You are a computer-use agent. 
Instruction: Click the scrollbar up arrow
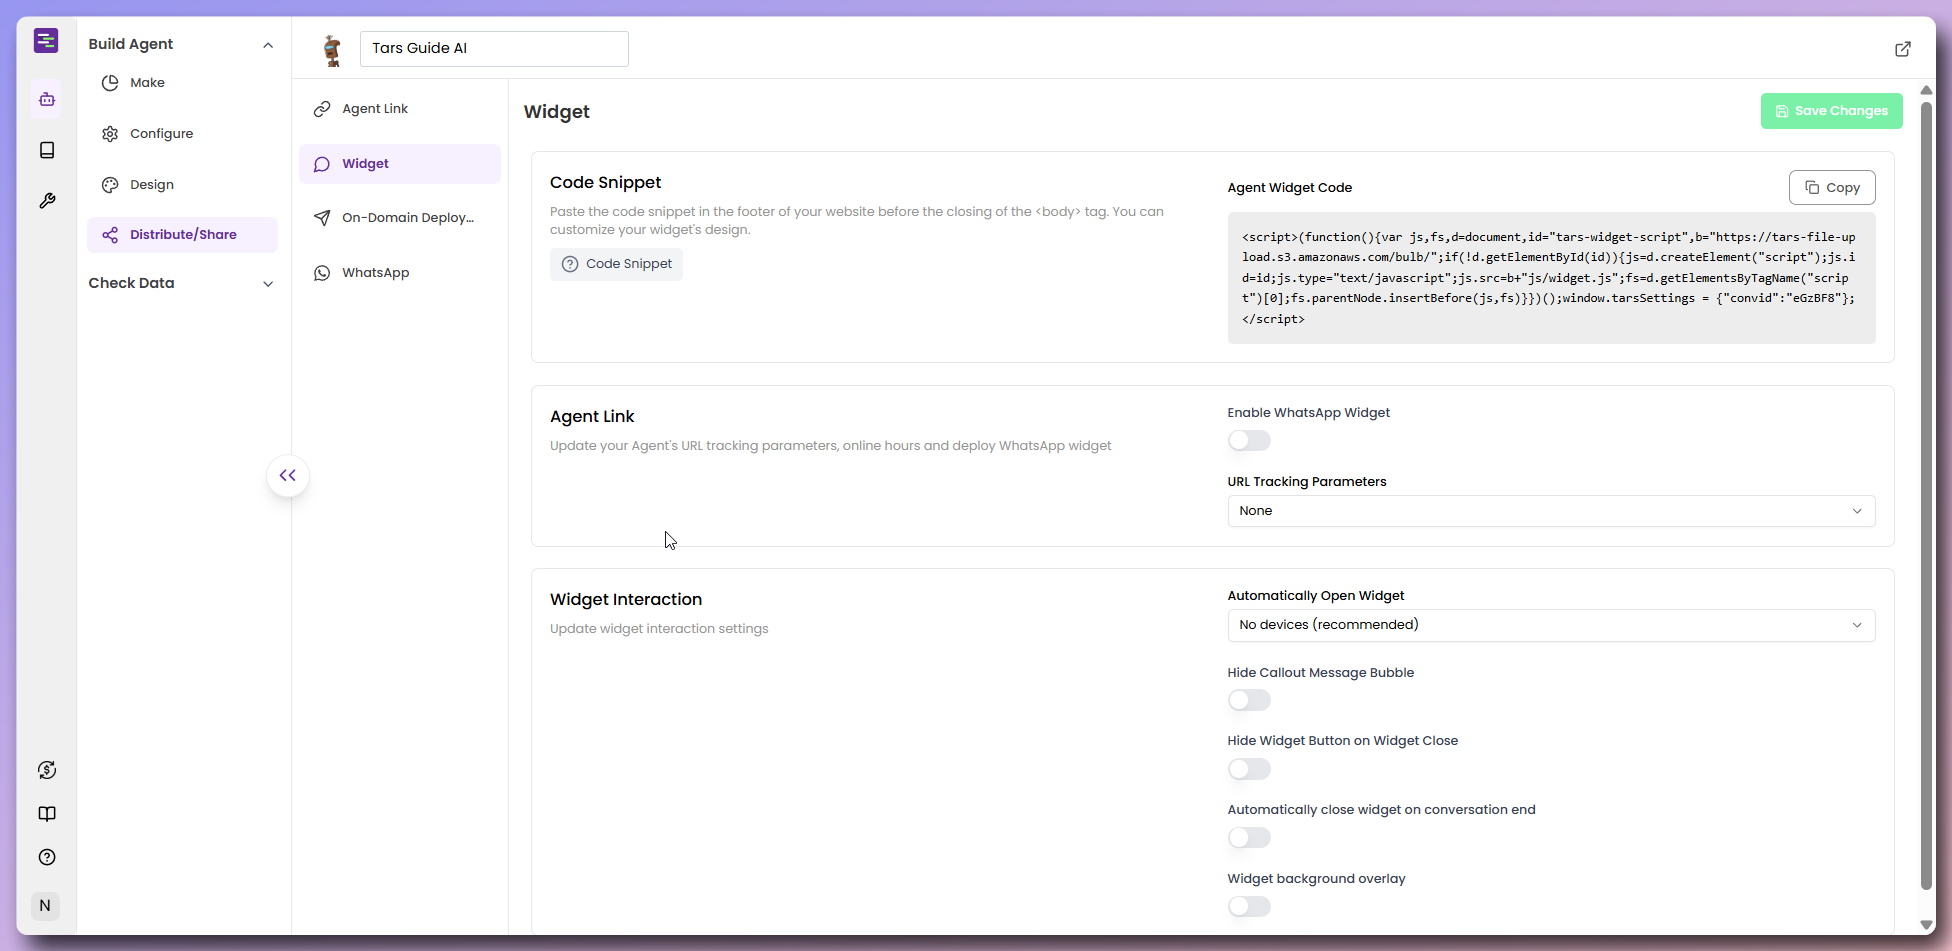(x=1926, y=90)
